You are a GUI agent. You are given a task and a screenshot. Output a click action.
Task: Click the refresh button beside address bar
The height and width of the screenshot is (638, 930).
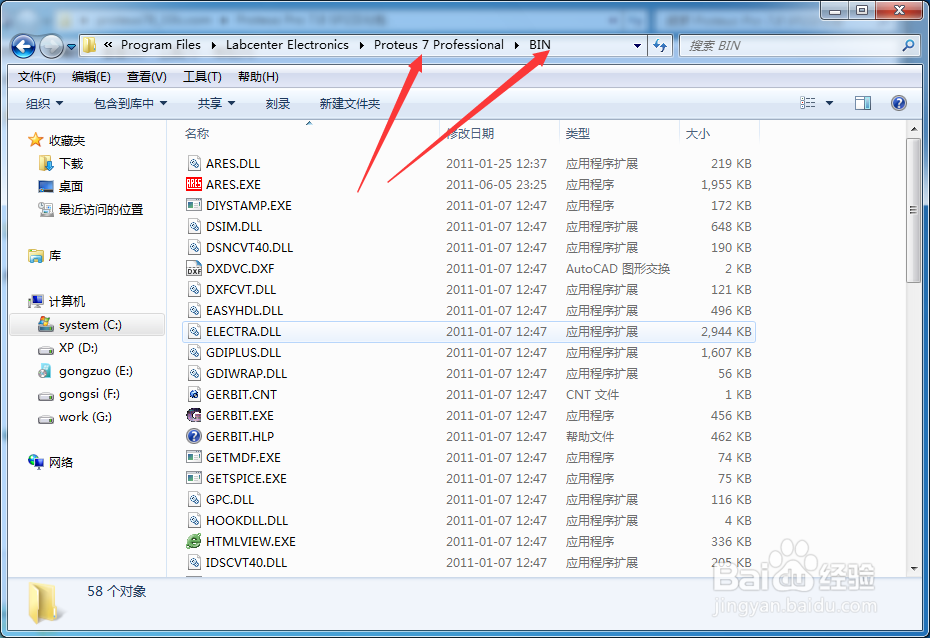point(660,46)
